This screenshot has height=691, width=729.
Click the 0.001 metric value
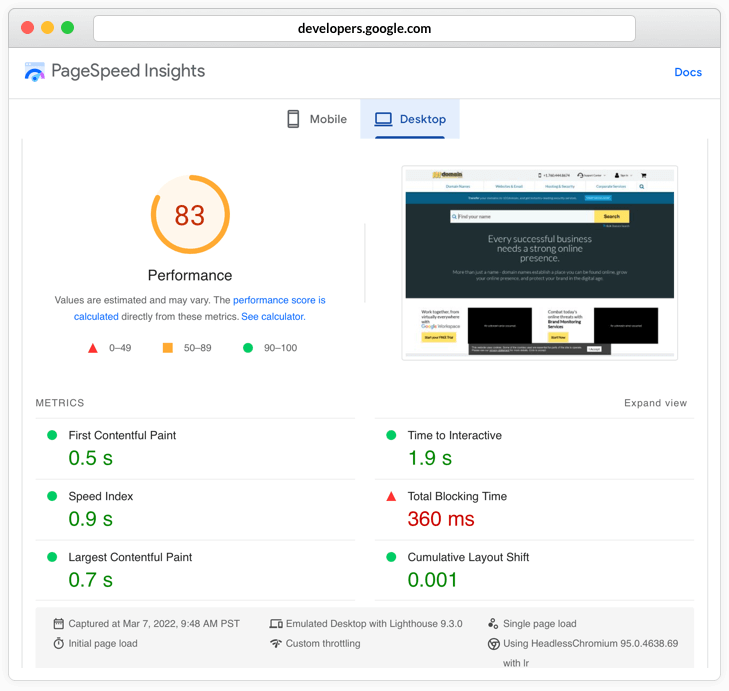pyautogui.click(x=432, y=580)
